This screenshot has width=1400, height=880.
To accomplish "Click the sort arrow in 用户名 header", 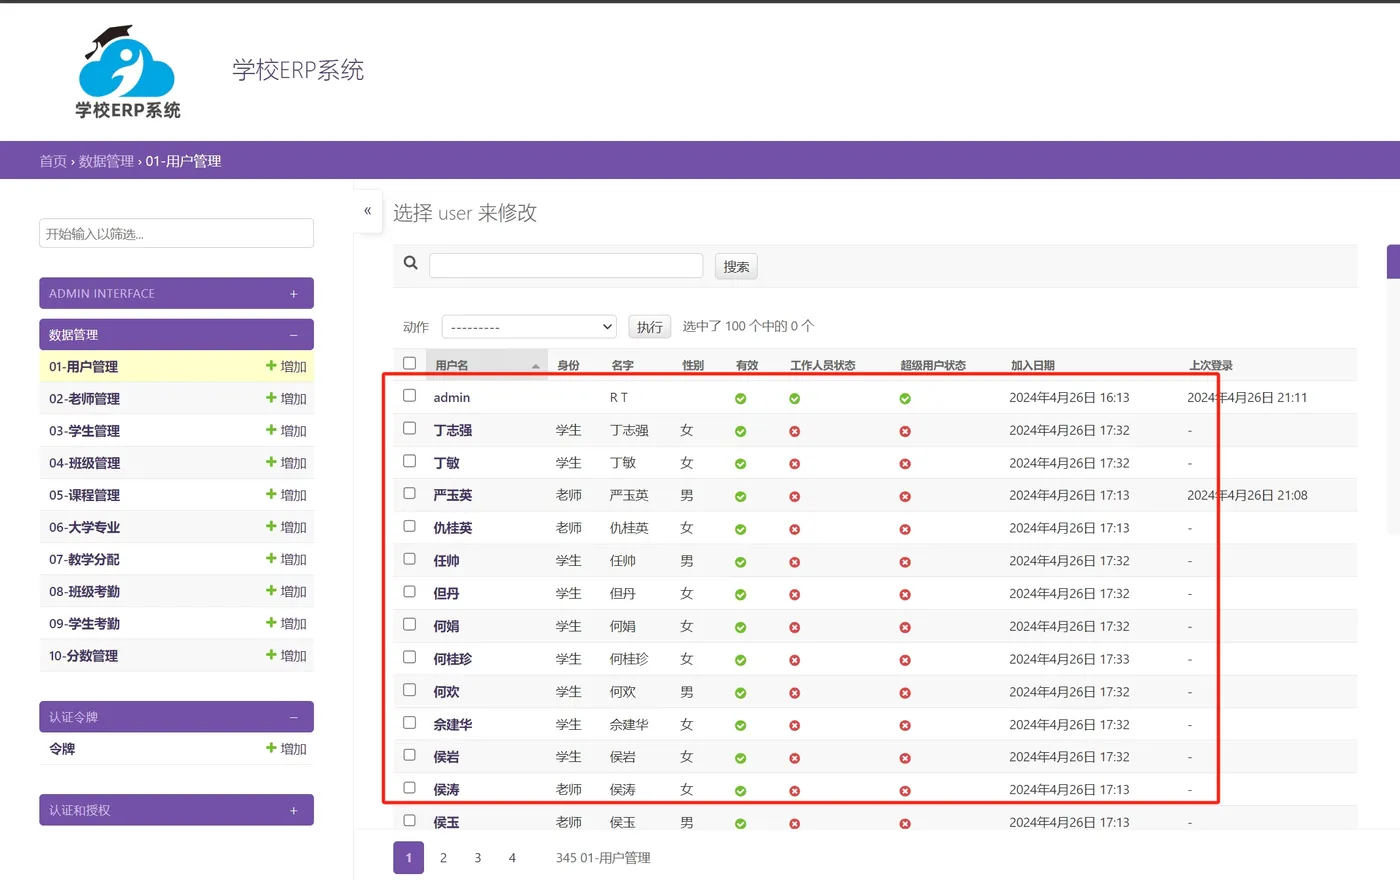I will tap(536, 366).
